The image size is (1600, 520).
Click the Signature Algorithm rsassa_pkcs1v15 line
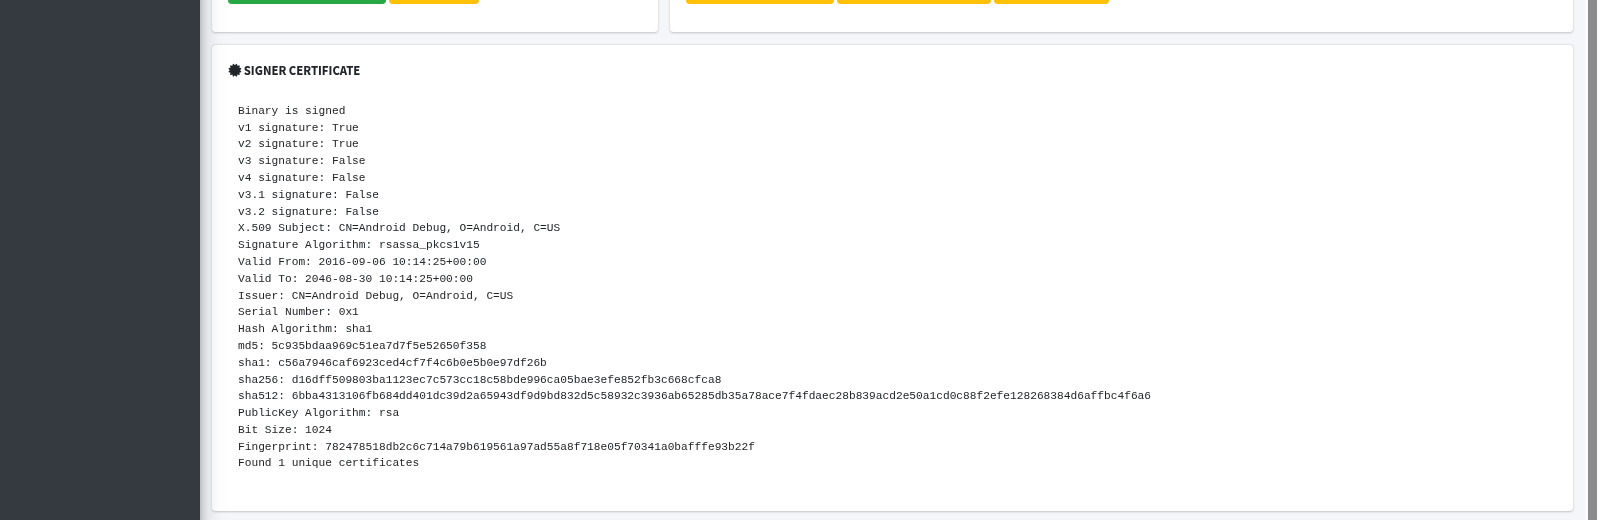[x=359, y=245]
